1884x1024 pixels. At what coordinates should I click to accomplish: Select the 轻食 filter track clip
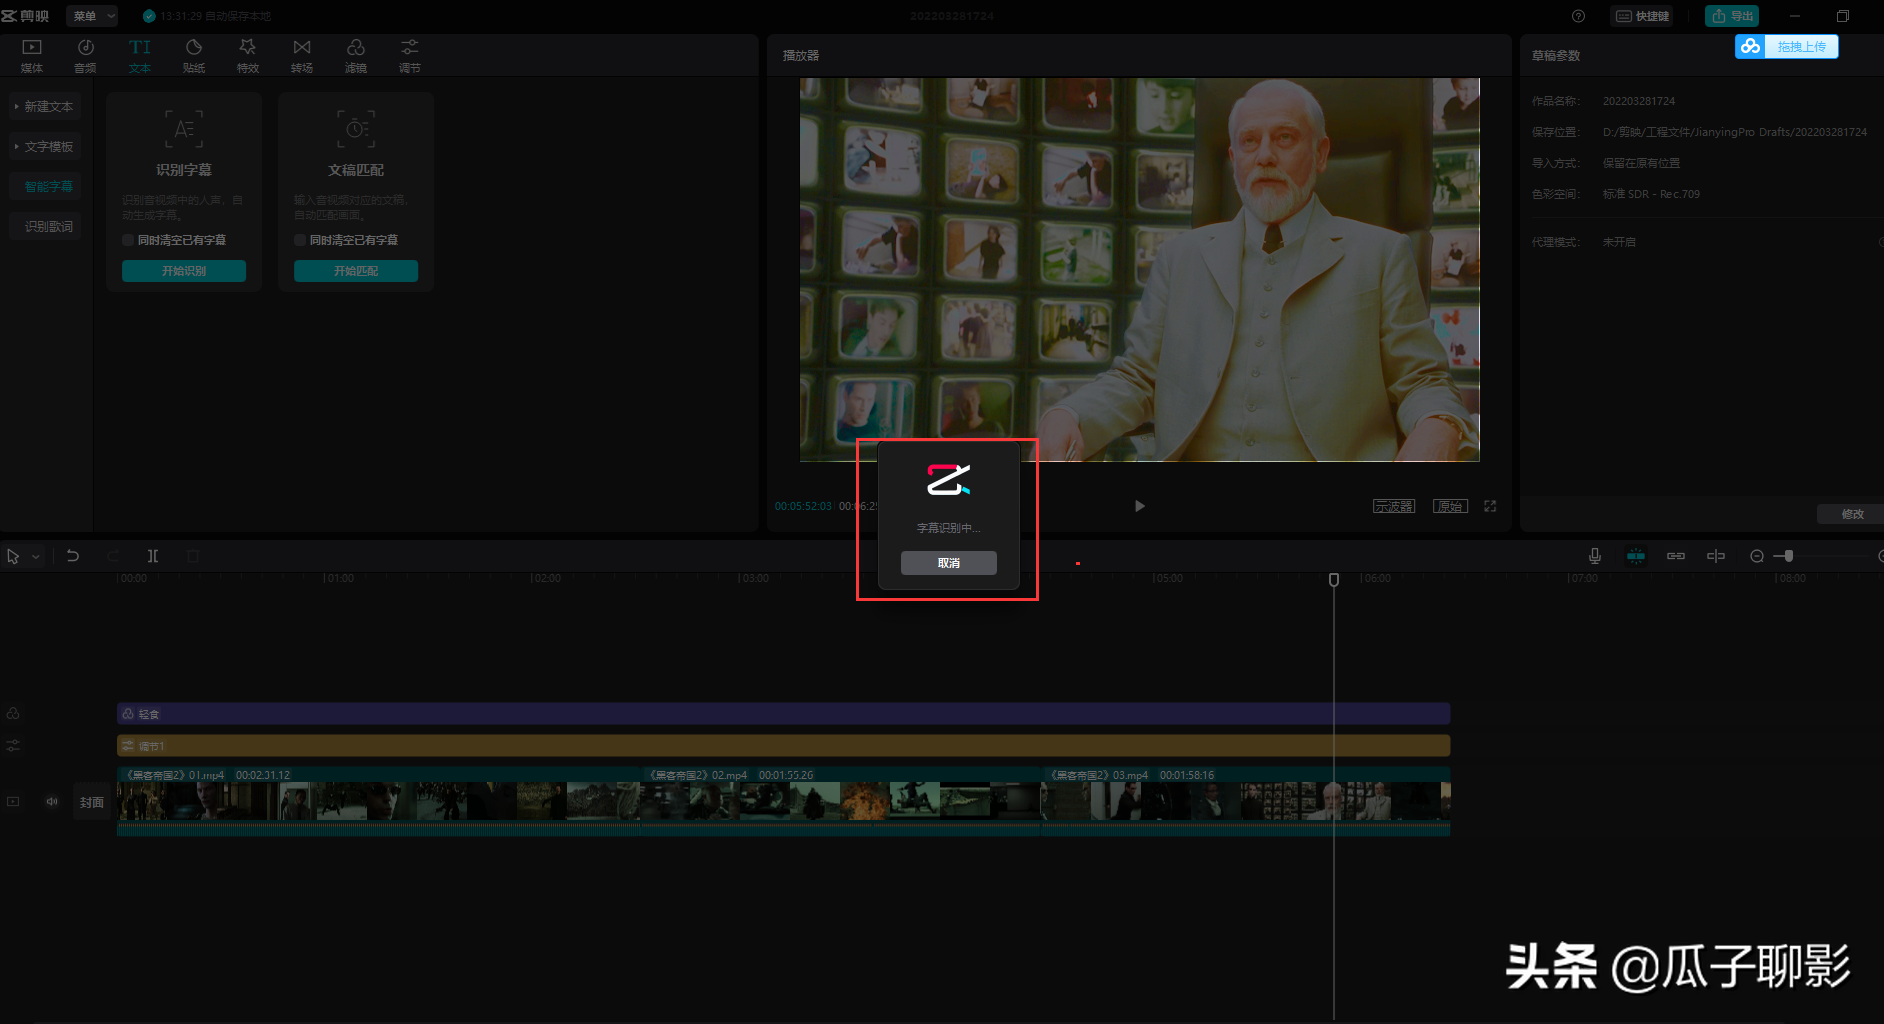(783, 713)
